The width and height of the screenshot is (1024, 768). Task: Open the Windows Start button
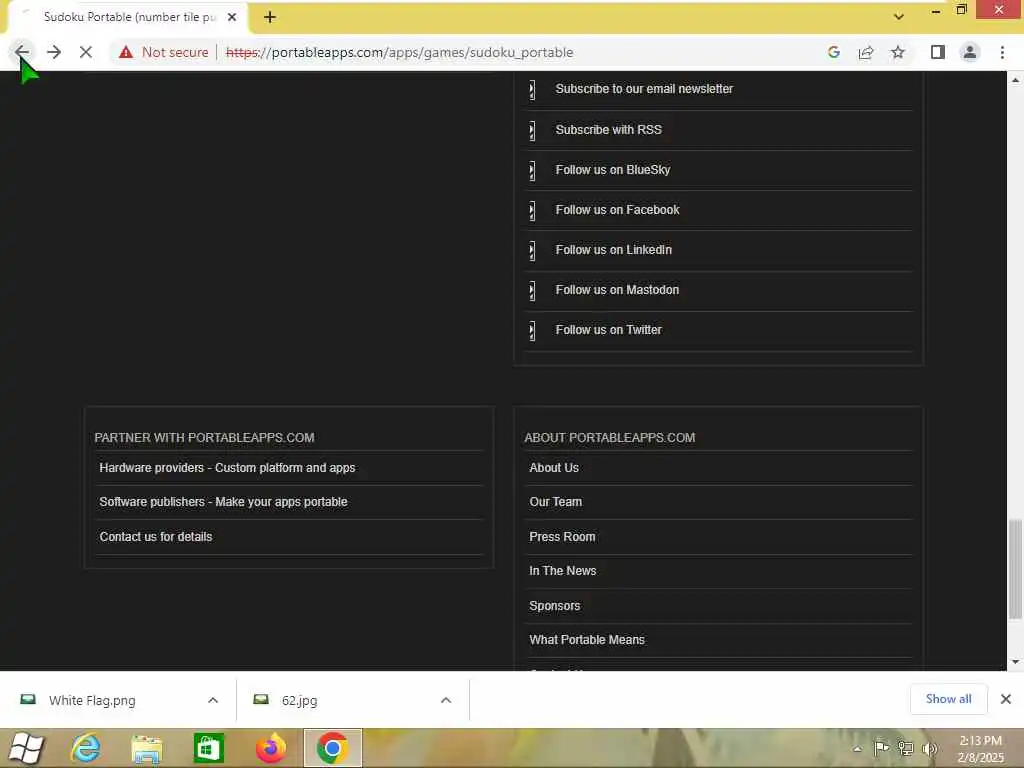coord(27,748)
